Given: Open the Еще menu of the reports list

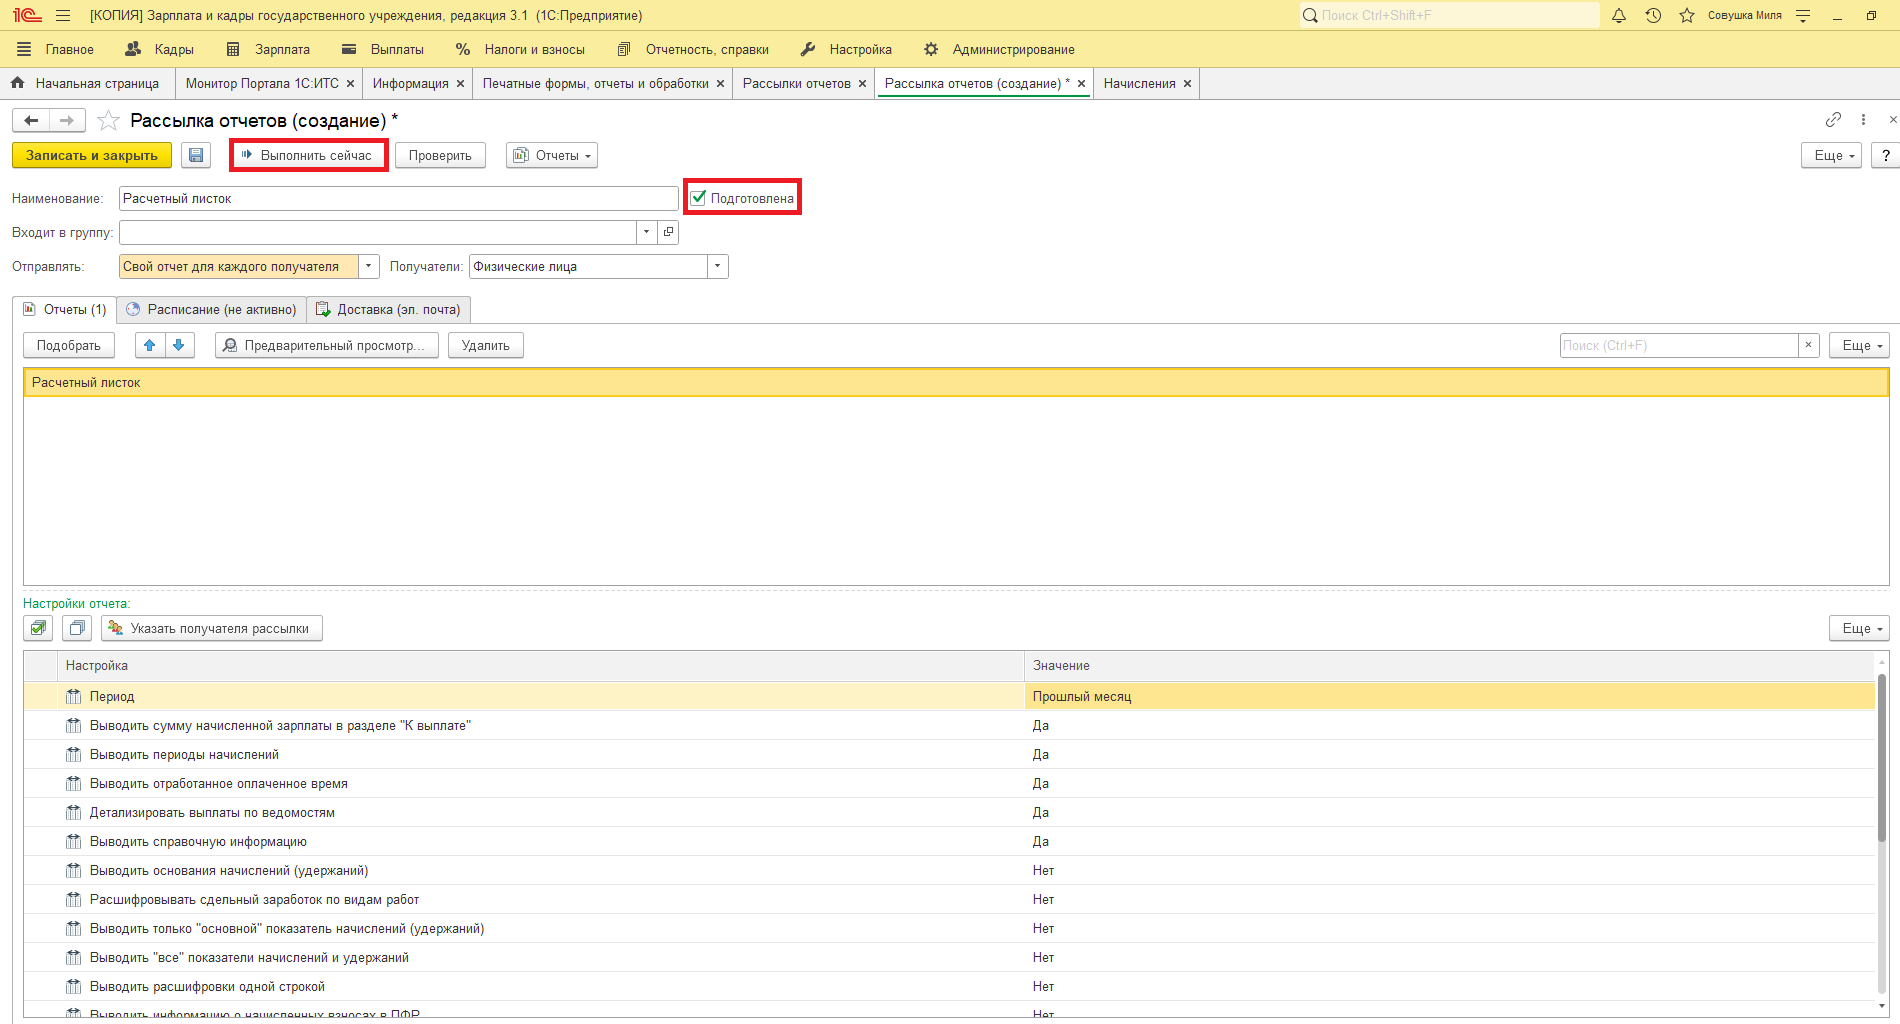Looking at the screenshot, I should click(x=1859, y=345).
